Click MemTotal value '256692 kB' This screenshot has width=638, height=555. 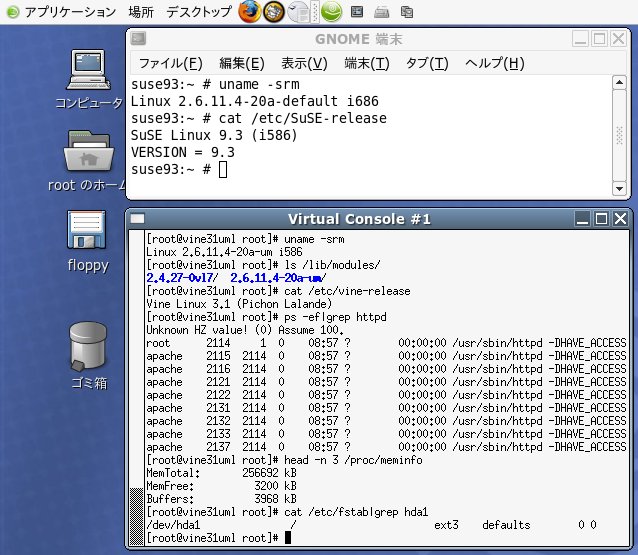(269, 473)
